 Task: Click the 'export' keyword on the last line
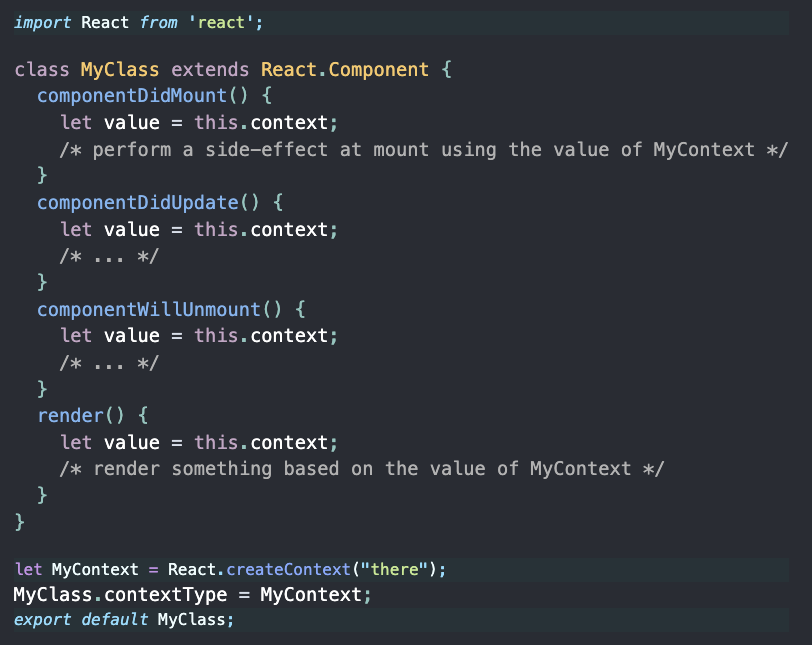42,619
